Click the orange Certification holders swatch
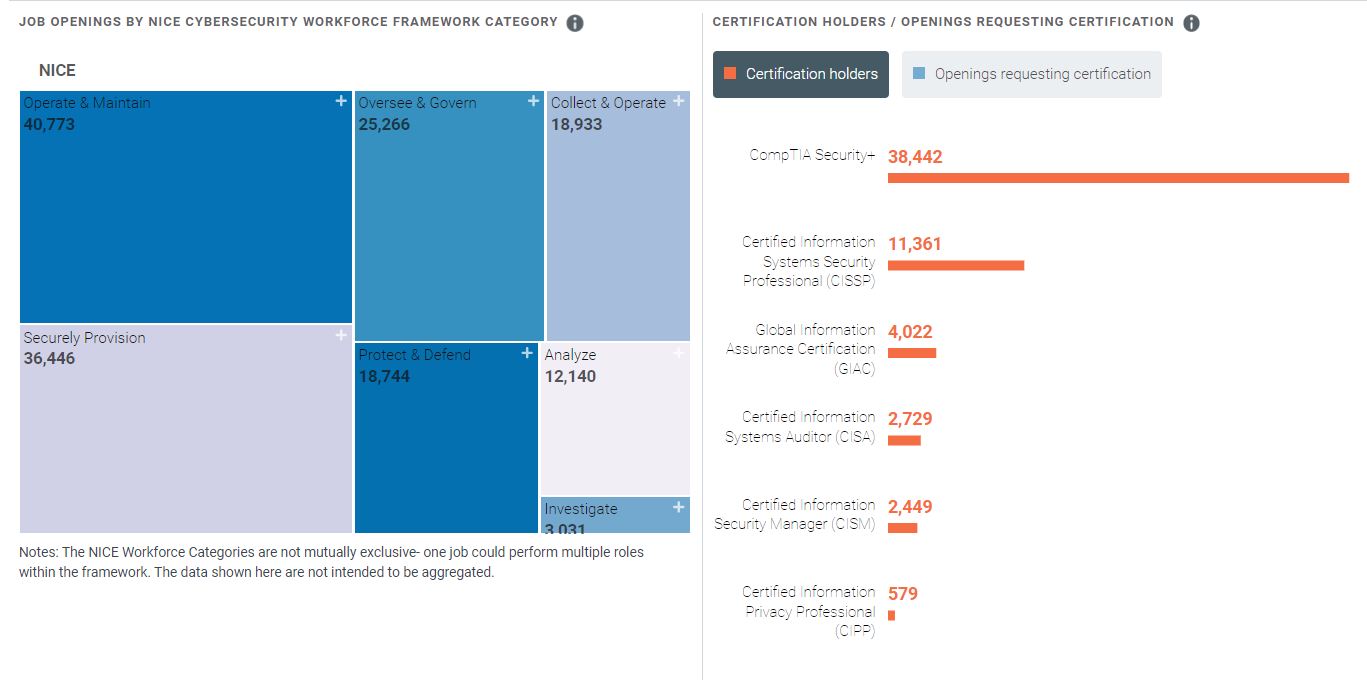 point(730,74)
